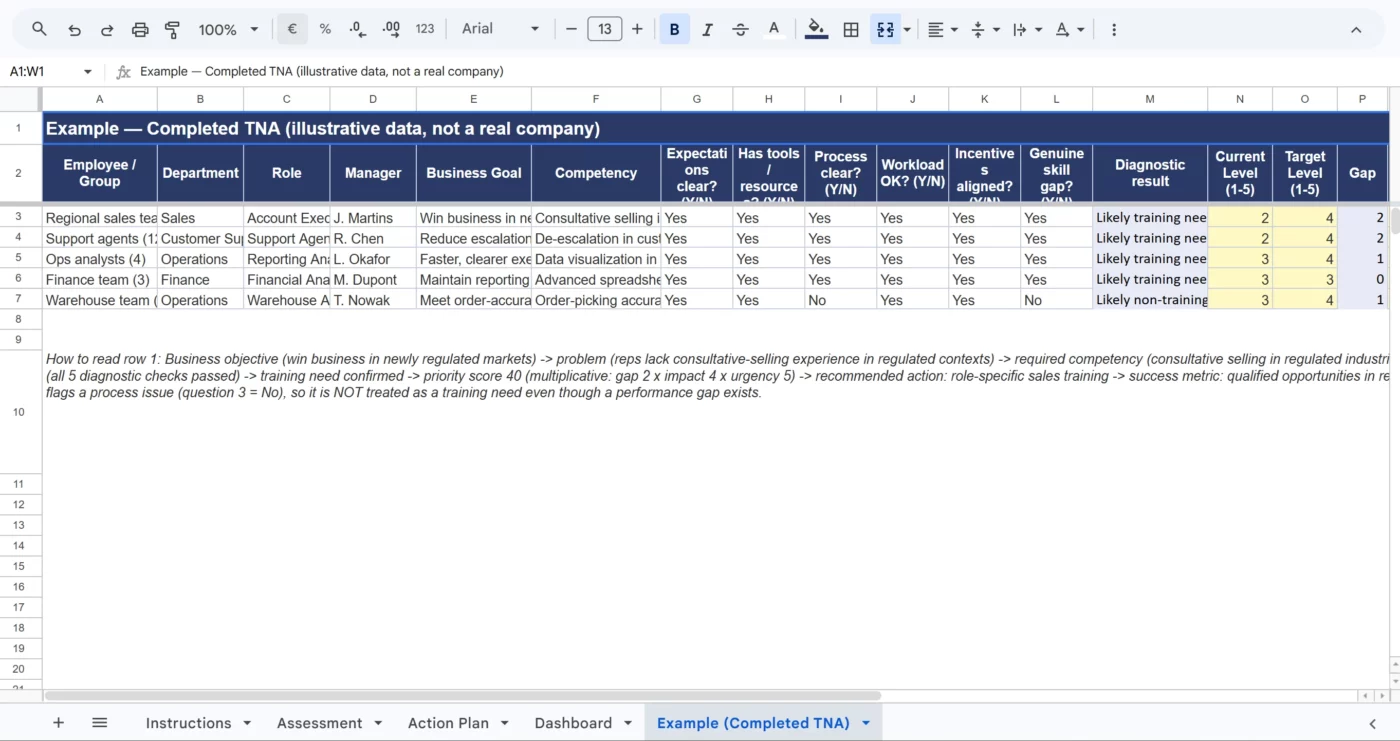The width and height of the screenshot is (1400, 741).
Task: Undo the last action
Action: (x=74, y=30)
